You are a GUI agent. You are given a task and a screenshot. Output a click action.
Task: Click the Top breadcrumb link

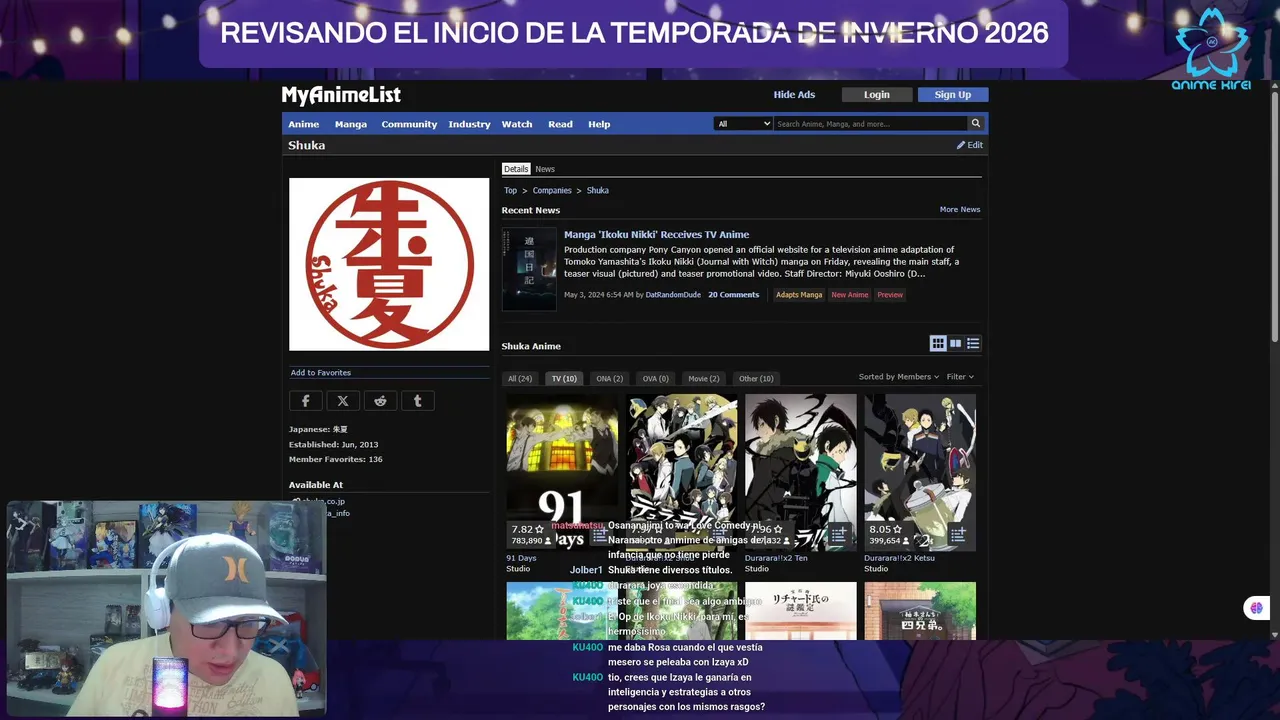[511, 190]
